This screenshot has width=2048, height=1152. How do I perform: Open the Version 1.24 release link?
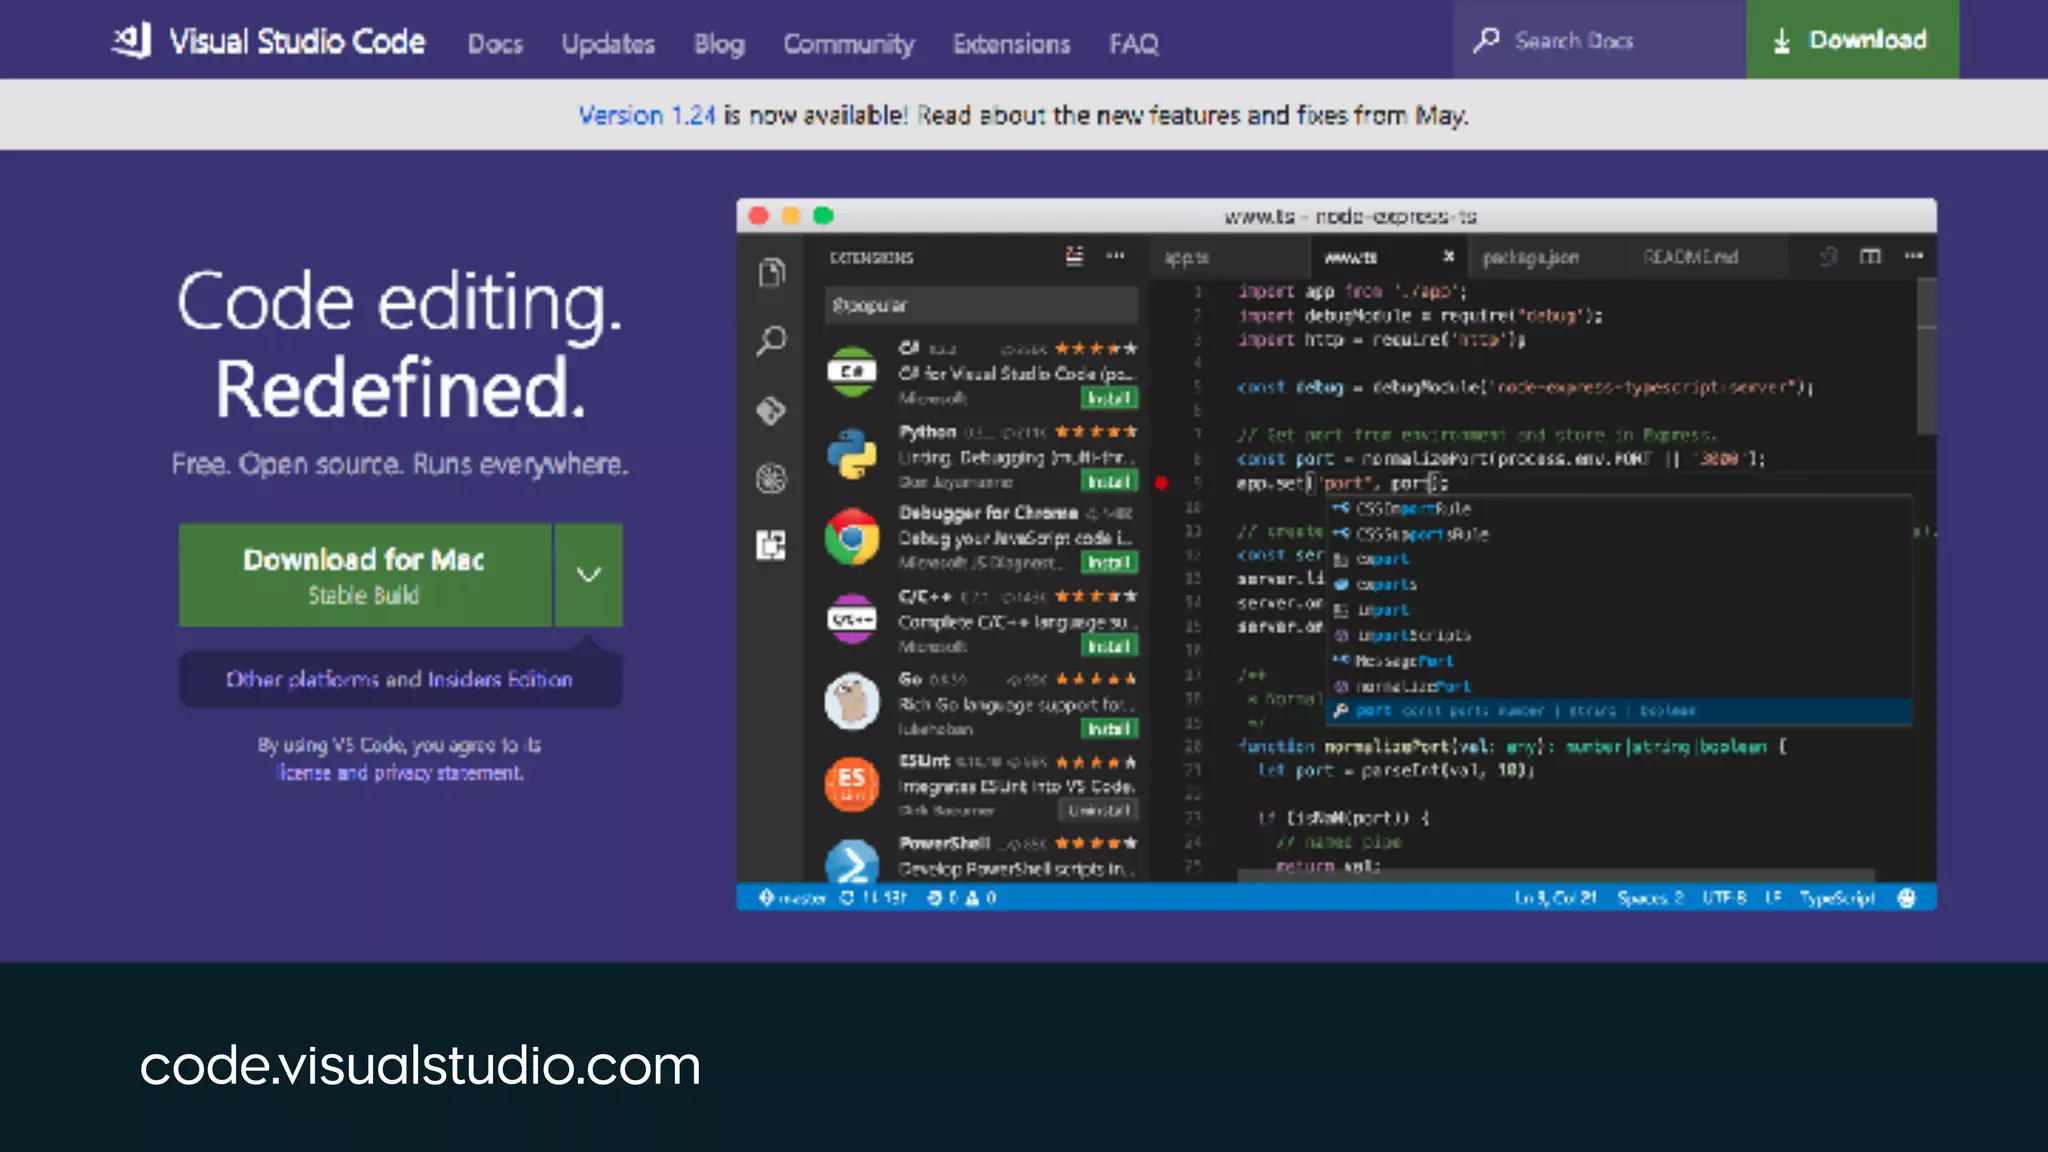click(x=646, y=115)
